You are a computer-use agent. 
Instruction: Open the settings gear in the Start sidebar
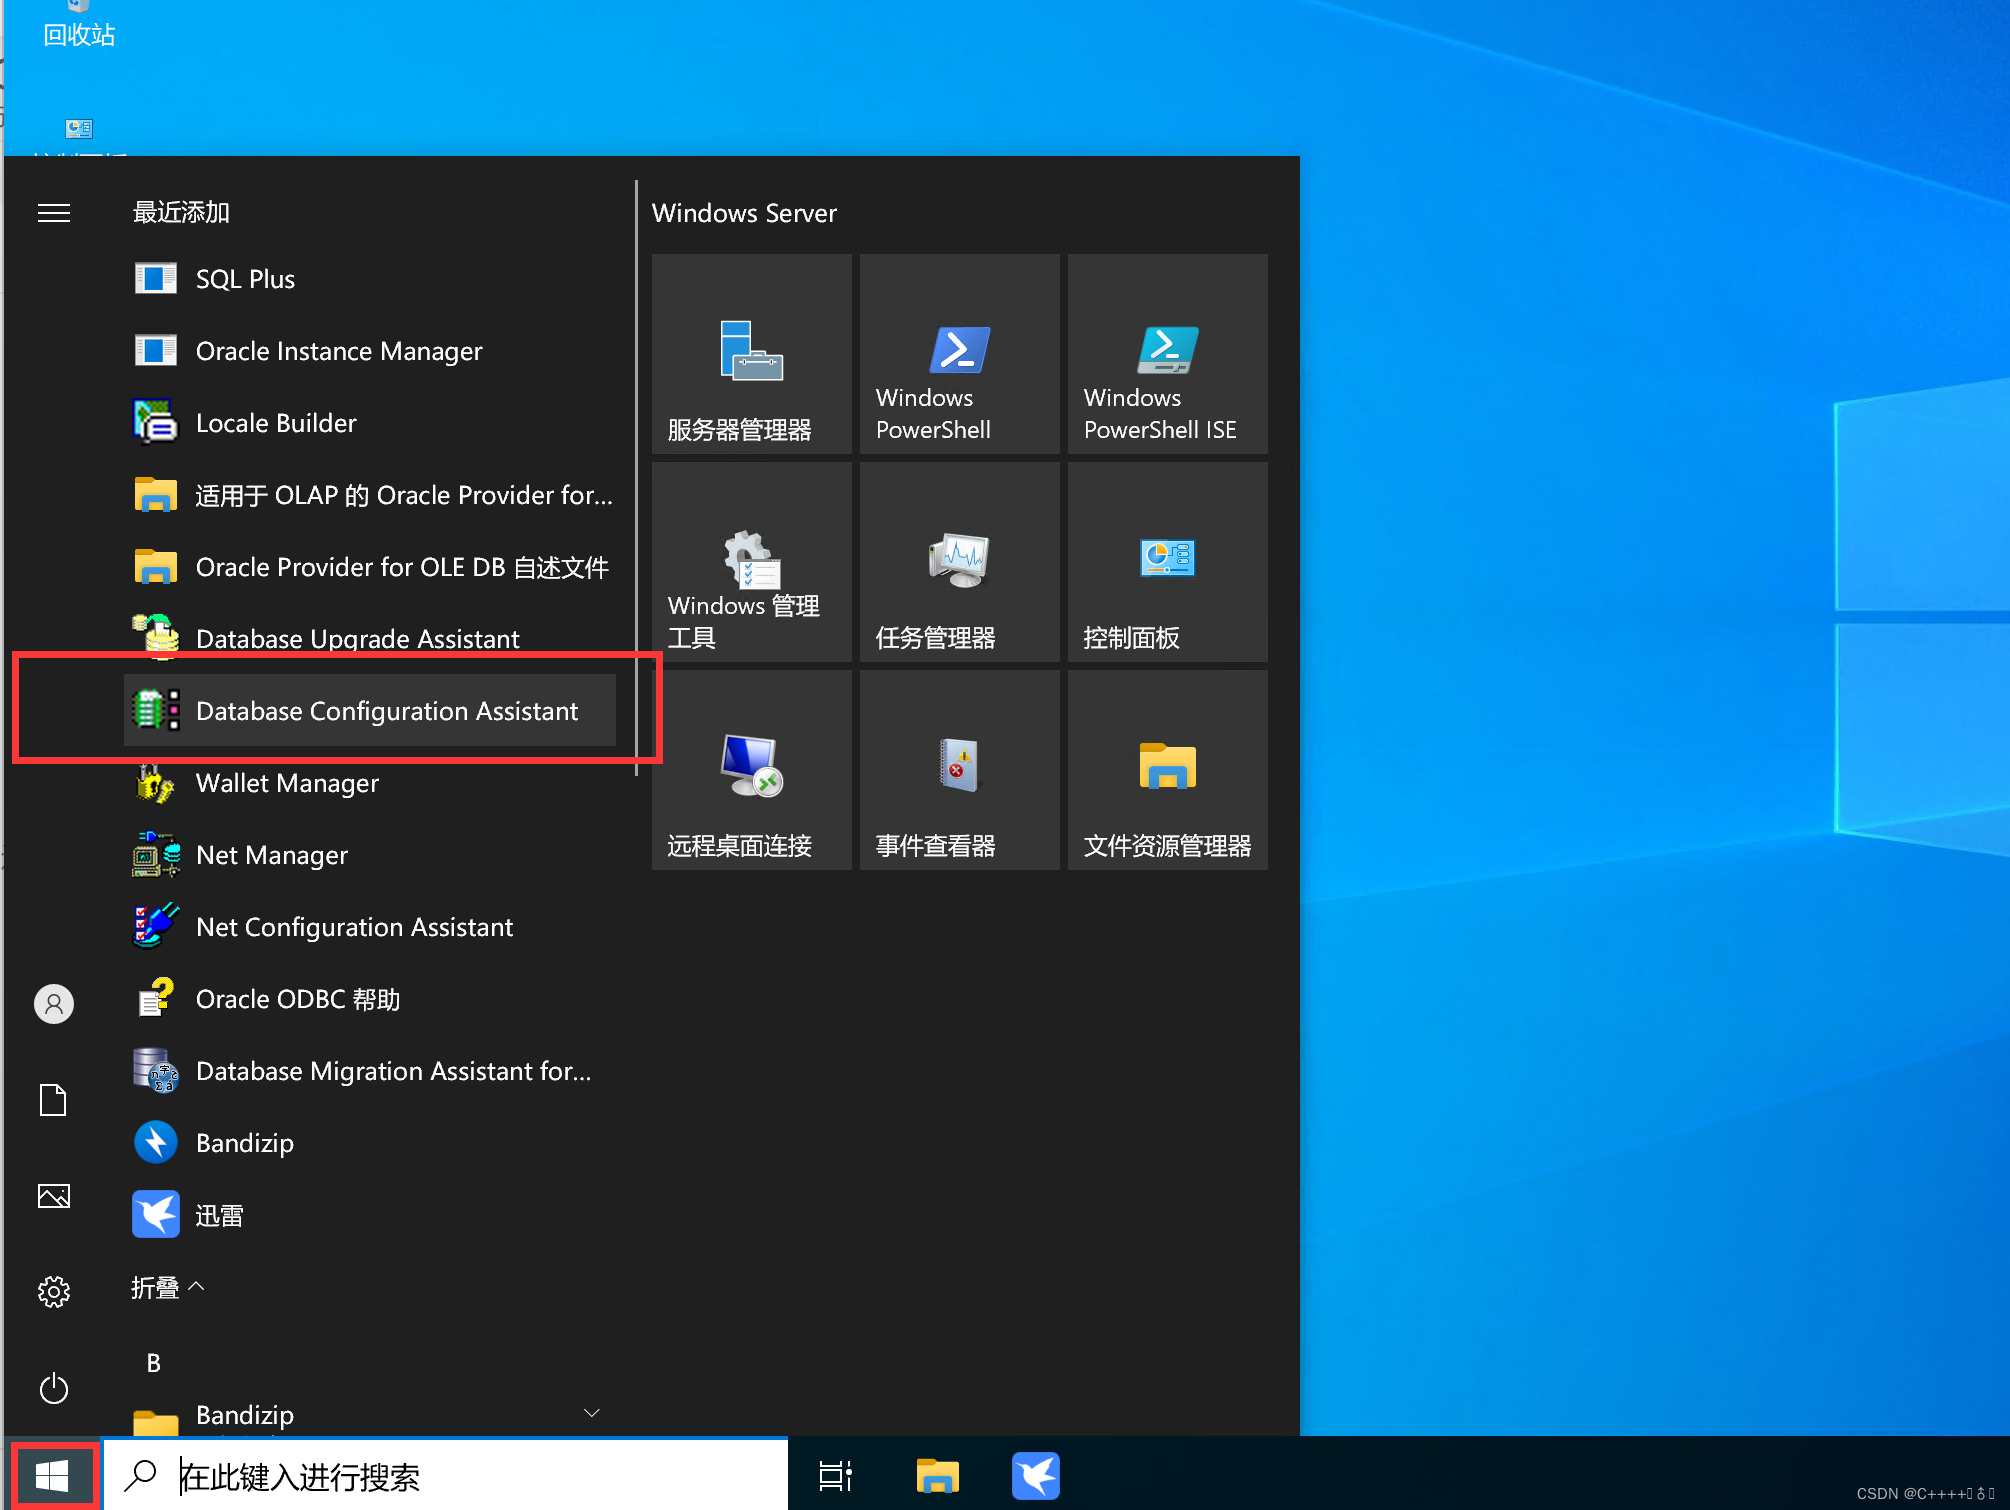click(x=54, y=1291)
